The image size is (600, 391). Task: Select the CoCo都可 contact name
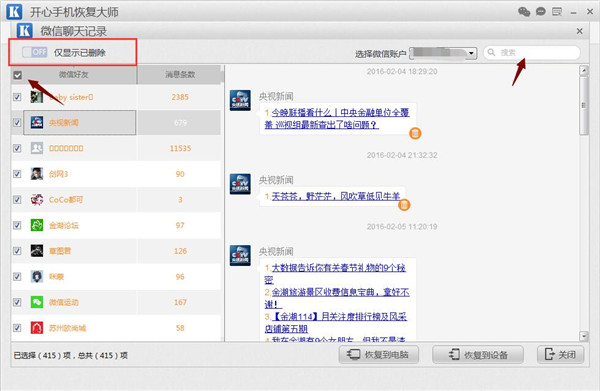(x=66, y=200)
